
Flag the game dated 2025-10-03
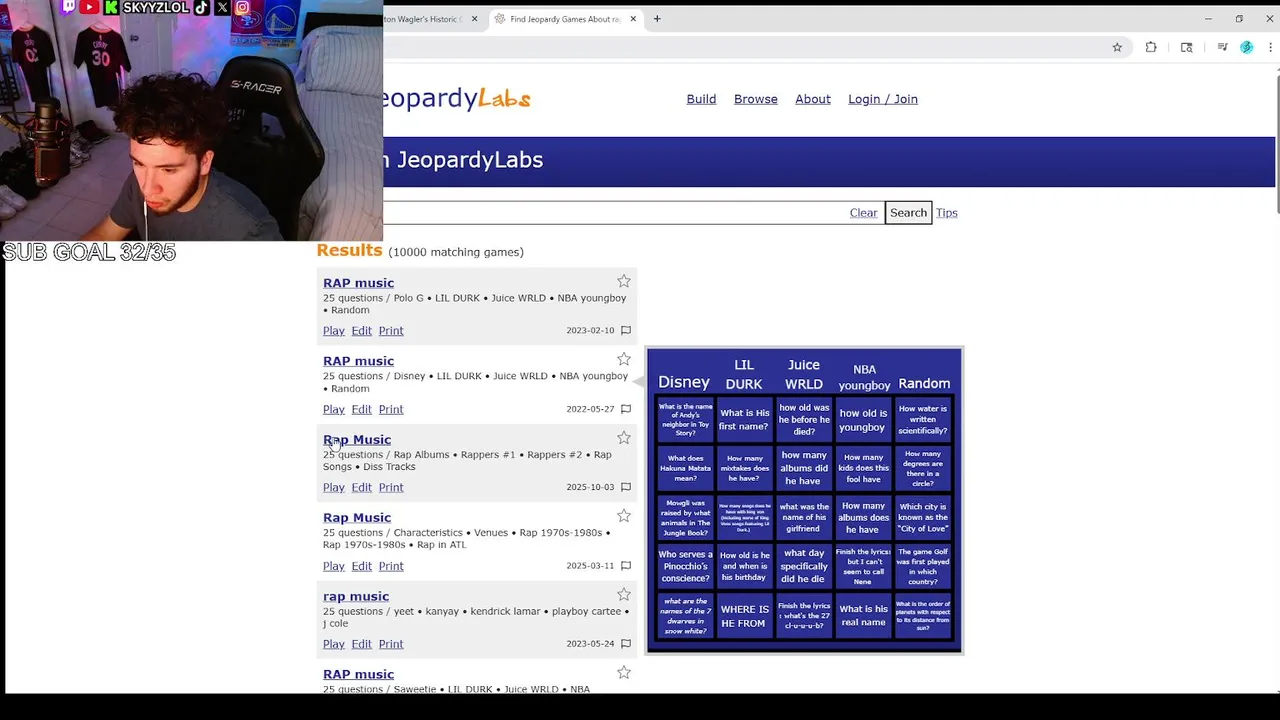pos(626,488)
